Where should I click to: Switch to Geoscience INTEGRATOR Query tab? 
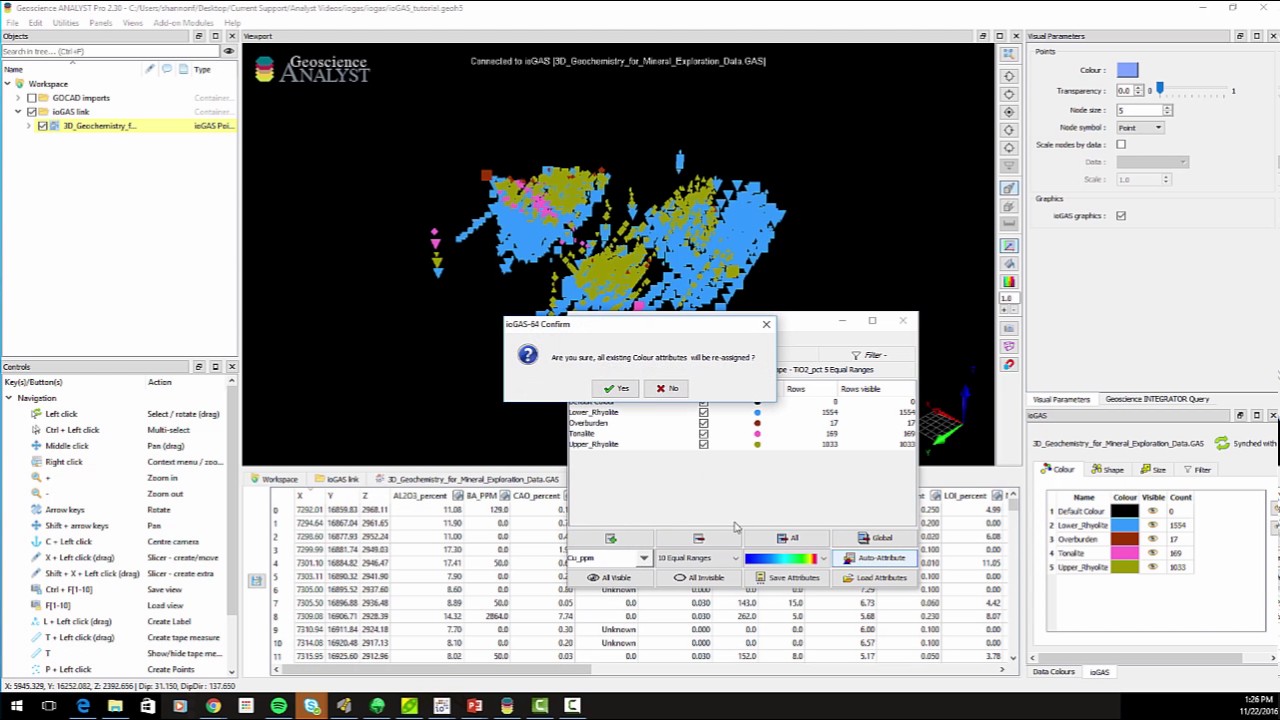(x=1157, y=399)
